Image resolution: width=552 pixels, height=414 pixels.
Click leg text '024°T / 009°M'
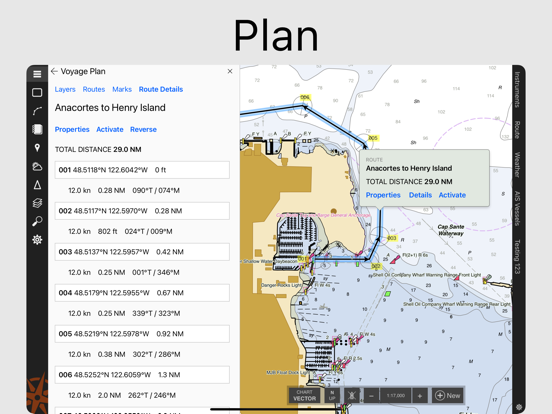click(x=148, y=231)
